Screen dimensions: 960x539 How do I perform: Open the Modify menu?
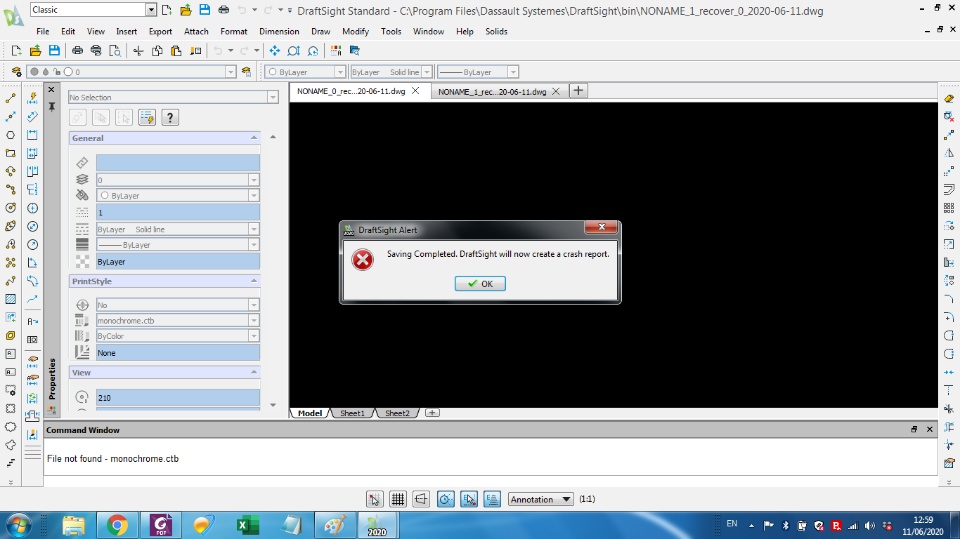[355, 31]
